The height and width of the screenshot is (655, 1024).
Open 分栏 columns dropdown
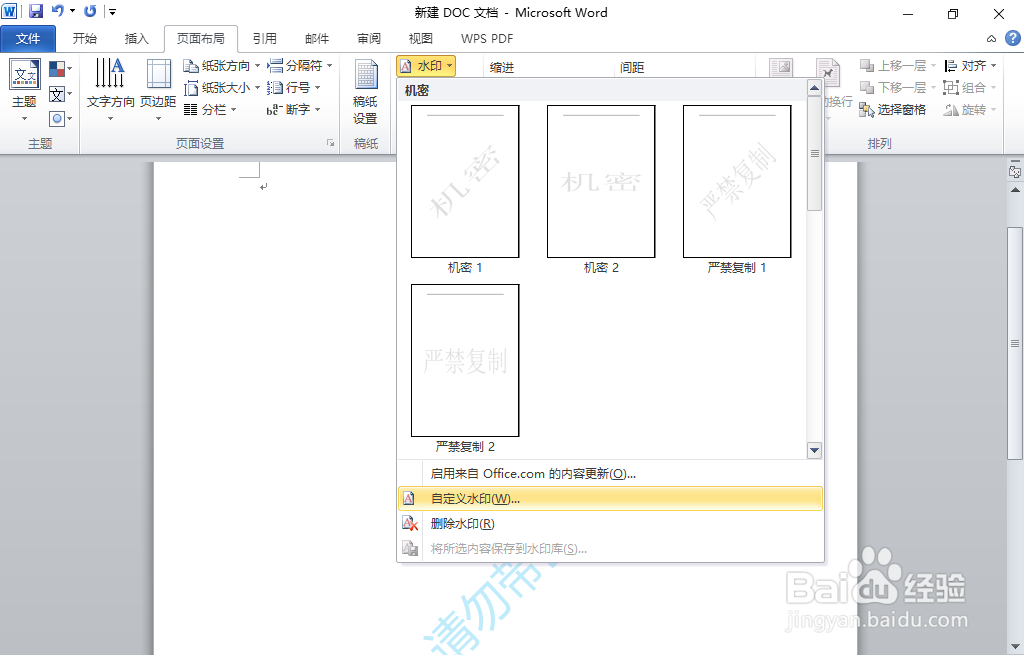tap(210, 110)
